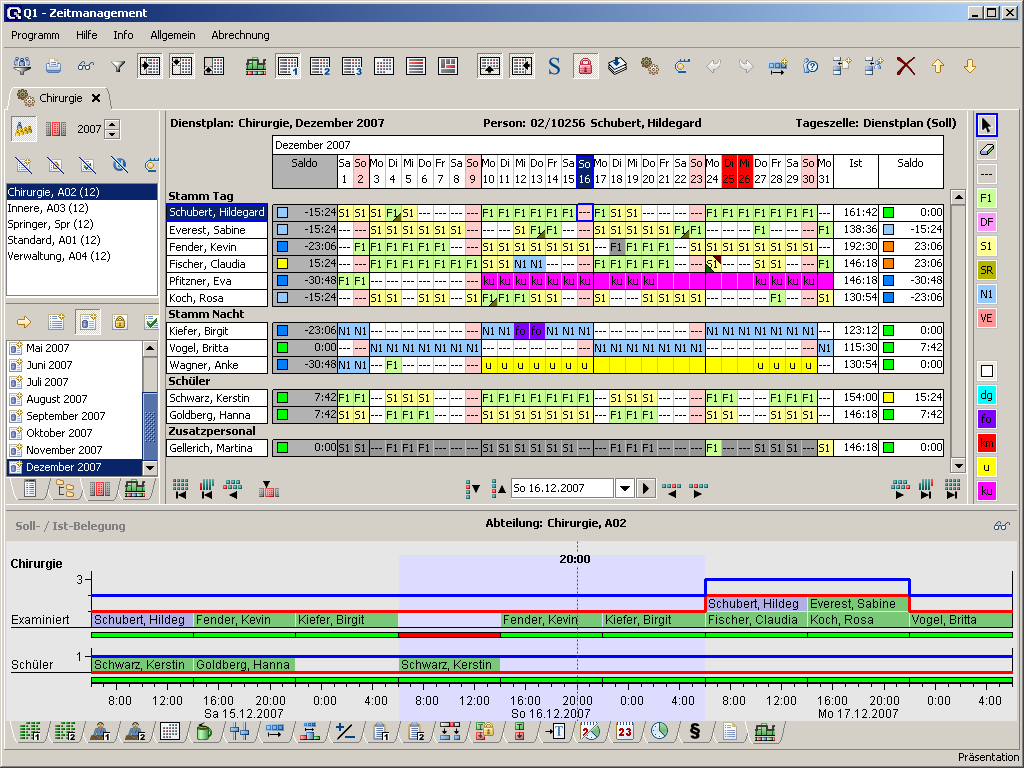Select November 2007 in month list
This screenshot has height=768, width=1024.
click(64, 450)
